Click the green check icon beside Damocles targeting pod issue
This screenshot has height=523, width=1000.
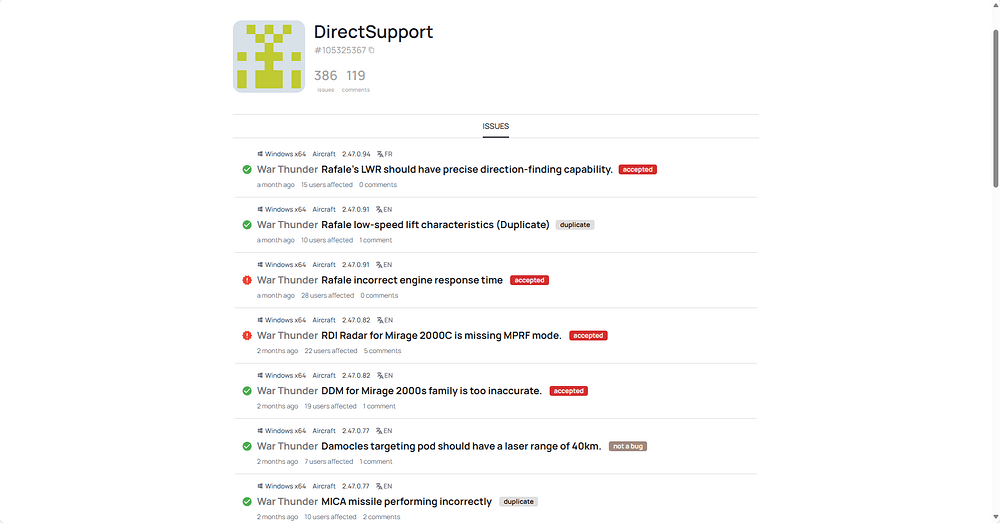(x=247, y=446)
